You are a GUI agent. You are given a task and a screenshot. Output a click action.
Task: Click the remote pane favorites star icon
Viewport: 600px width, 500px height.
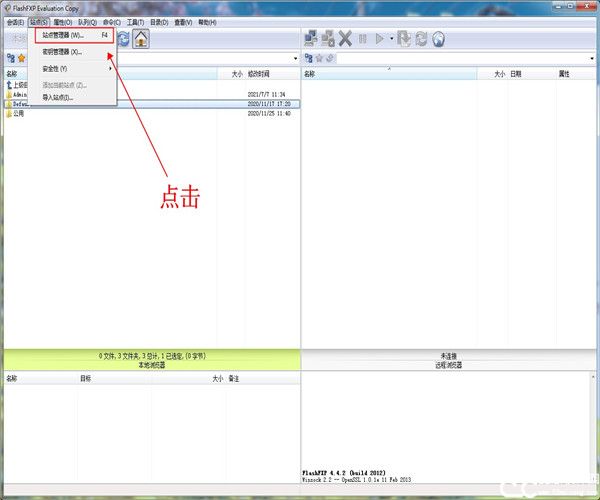click(x=319, y=58)
